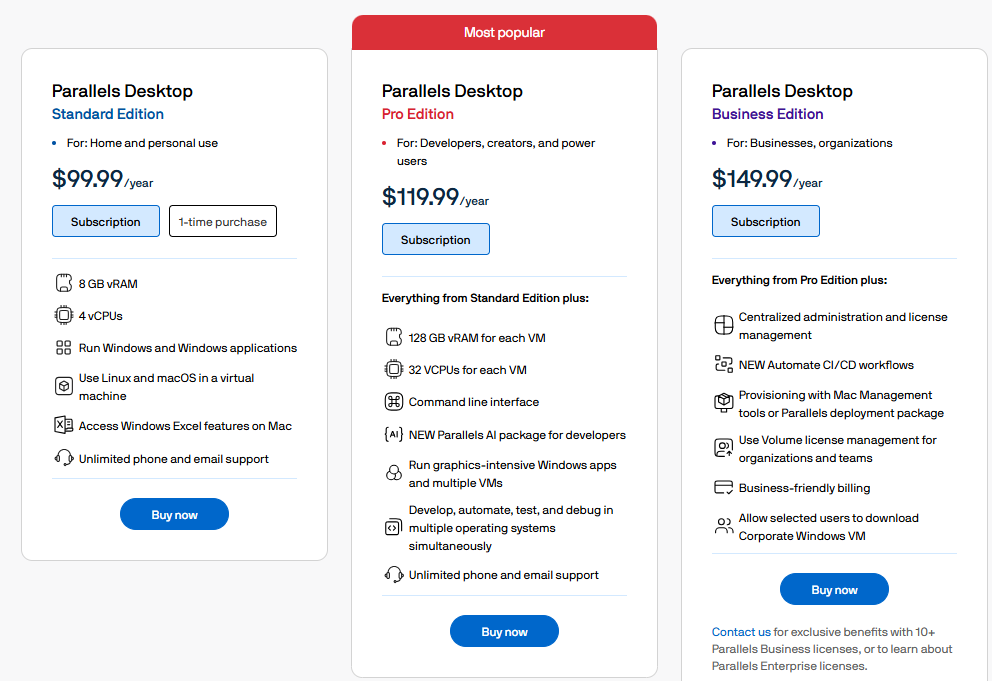Viewport: 992px width, 681px height.
Task: Buy now the Standard Edition
Action: click(x=175, y=514)
